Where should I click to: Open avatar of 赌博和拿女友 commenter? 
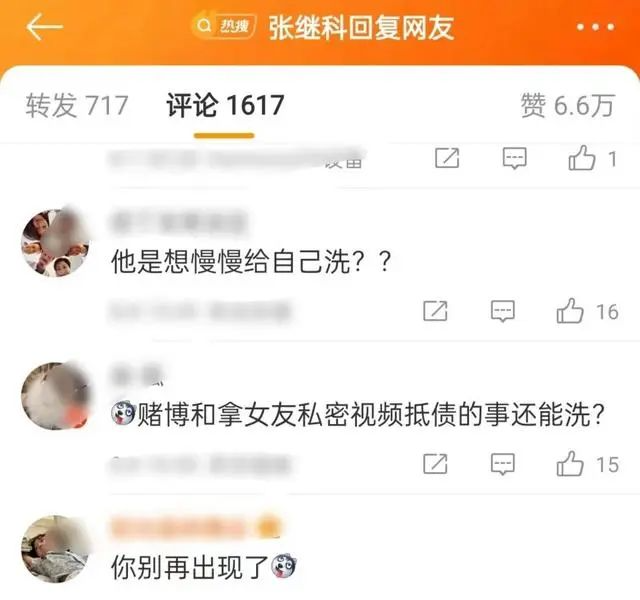55,396
